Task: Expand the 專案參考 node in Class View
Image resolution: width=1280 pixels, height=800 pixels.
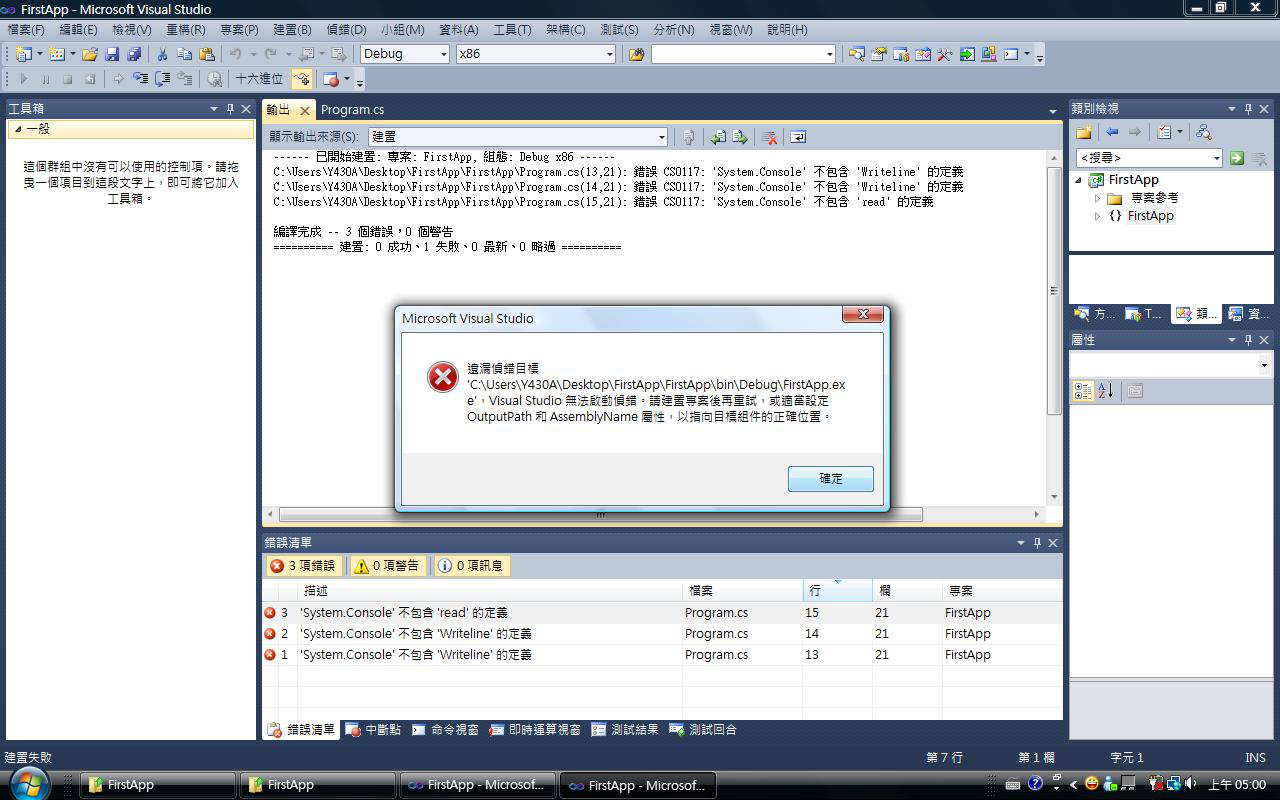Action: tap(1098, 198)
